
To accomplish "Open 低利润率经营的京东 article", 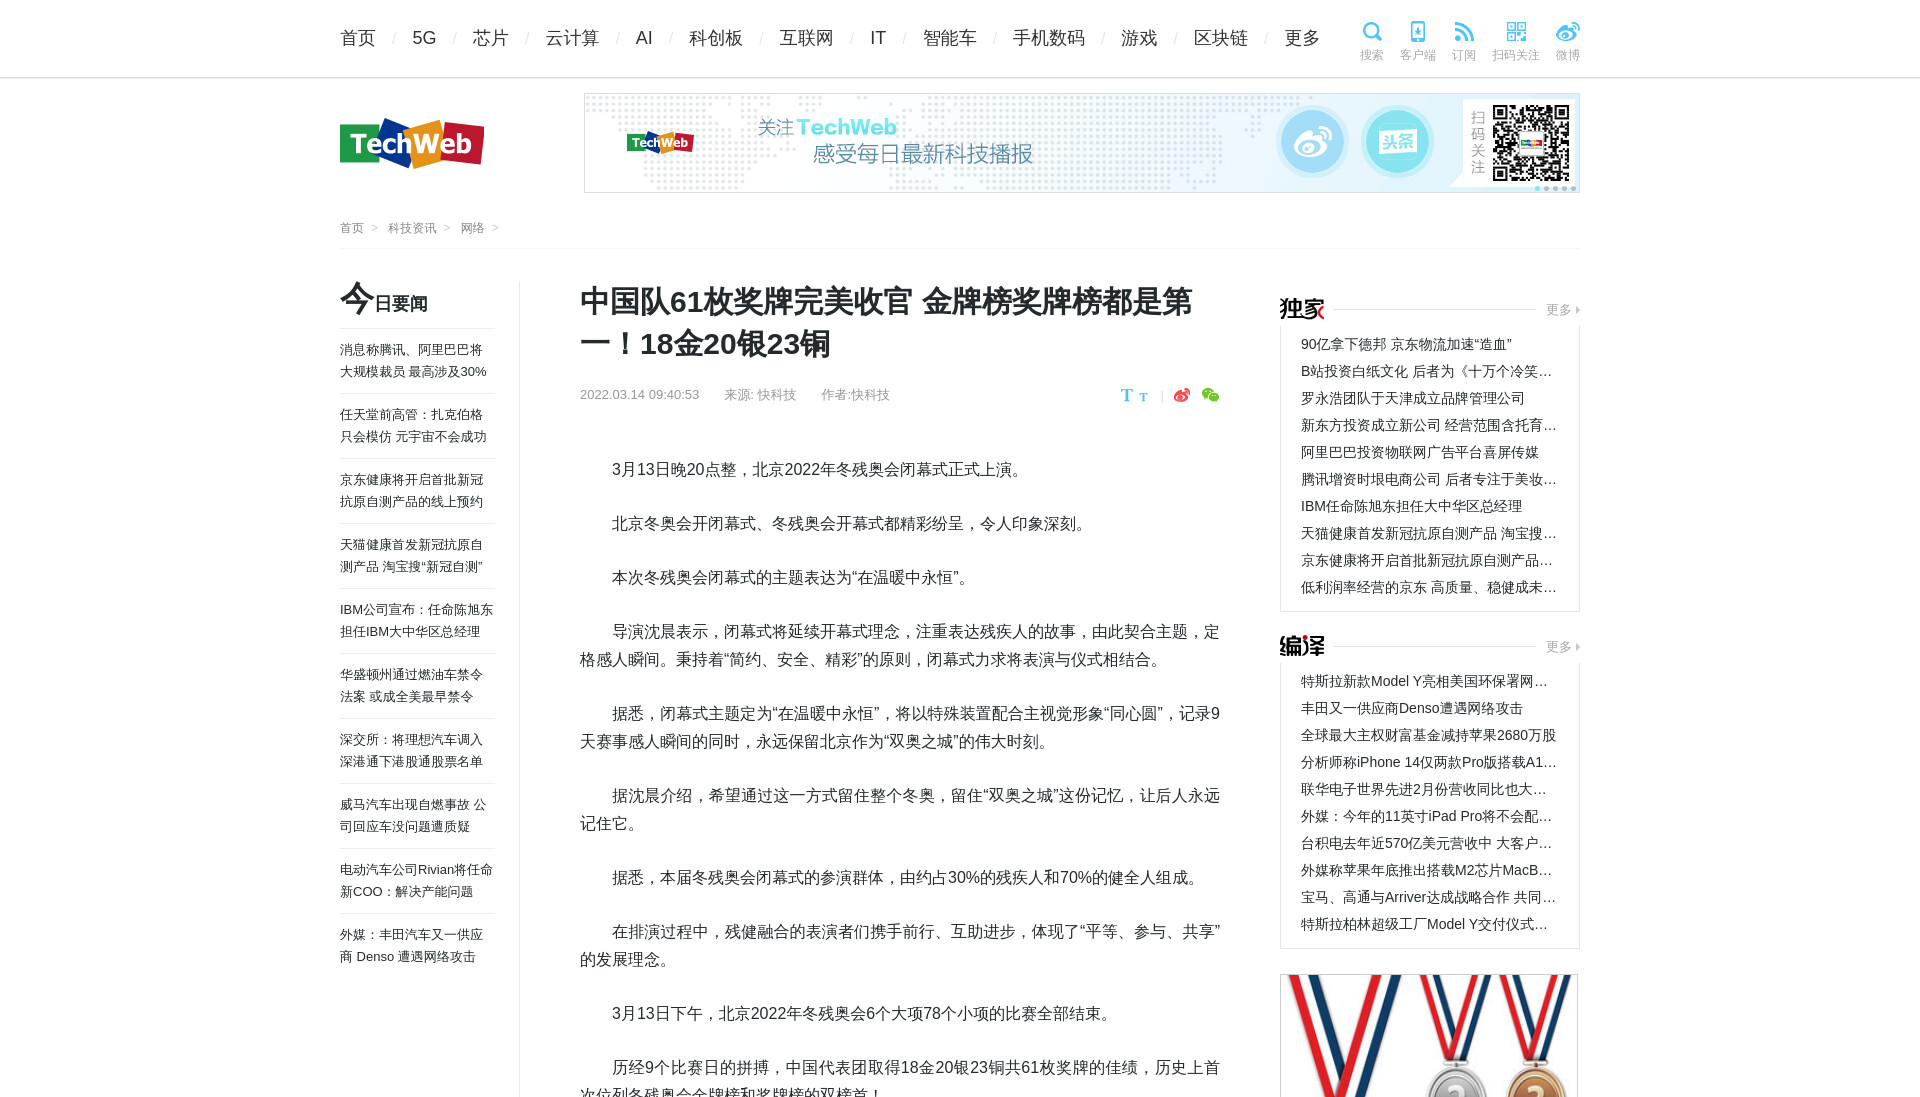I will pos(1428,587).
